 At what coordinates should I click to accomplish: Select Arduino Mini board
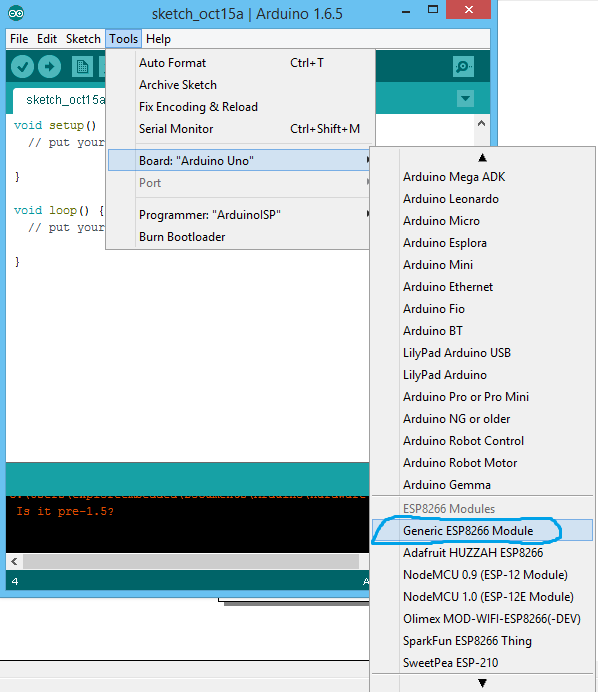pyautogui.click(x=482, y=265)
